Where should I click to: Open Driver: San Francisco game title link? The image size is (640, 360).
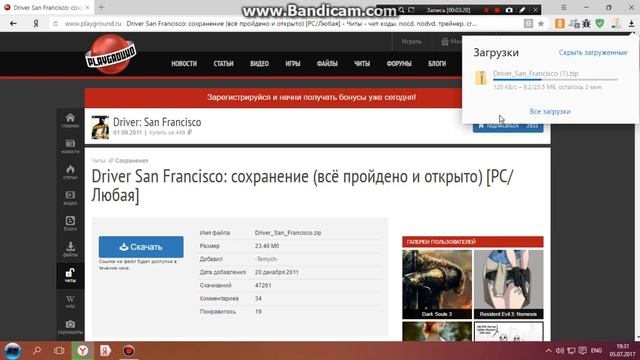click(x=157, y=122)
